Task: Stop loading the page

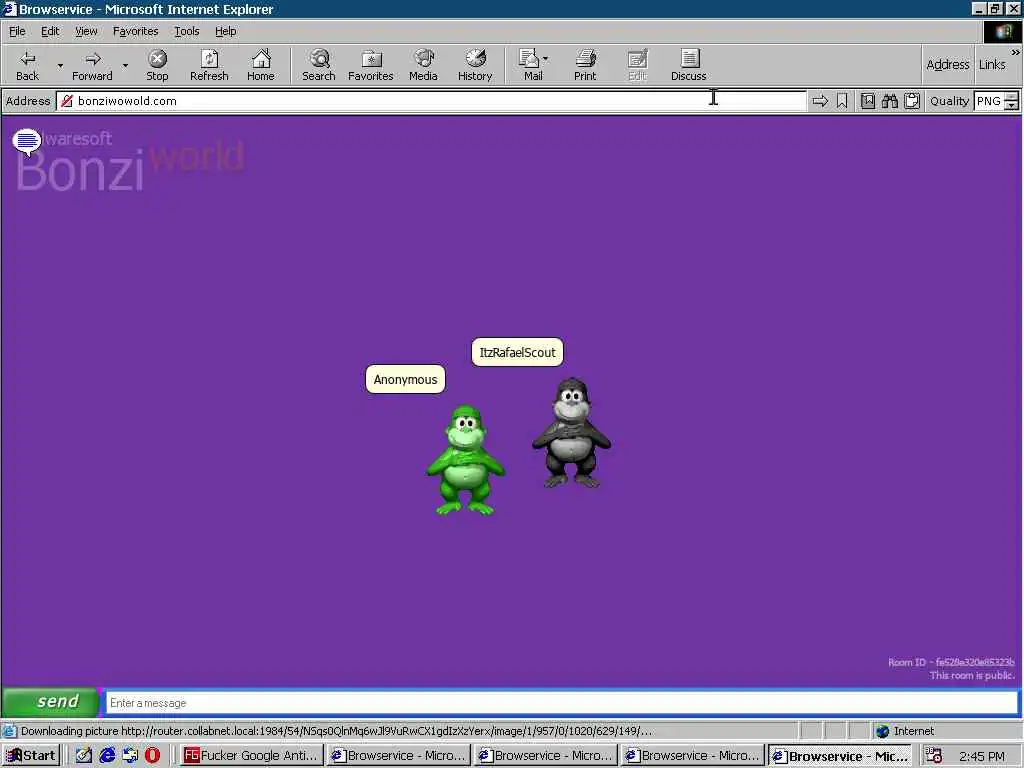Action: [x=157, y=65]
